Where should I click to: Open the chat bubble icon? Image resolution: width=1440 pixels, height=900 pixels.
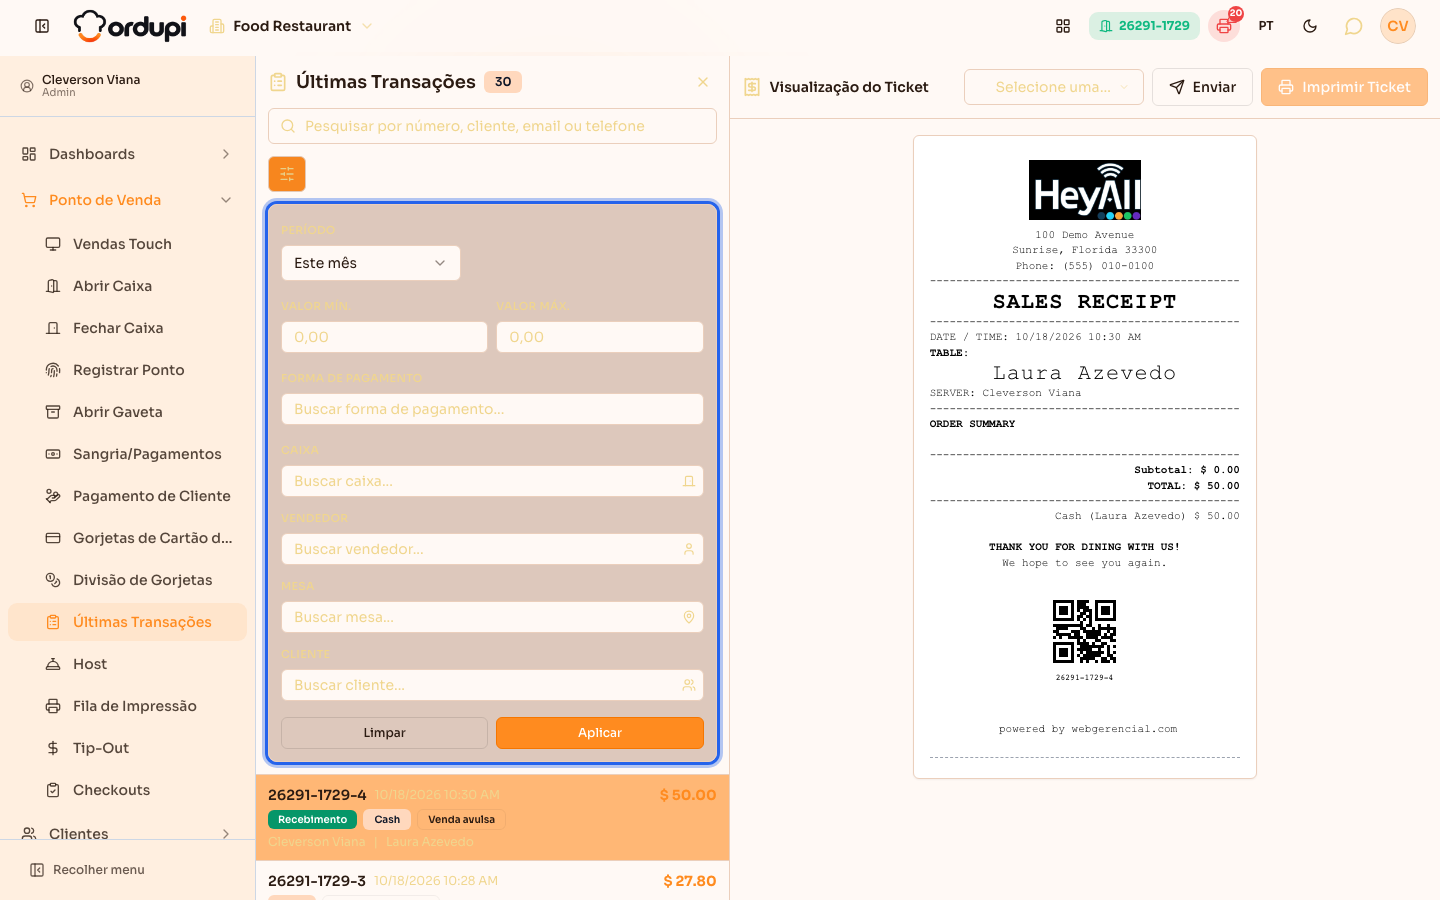click(x=1354, y=26)
